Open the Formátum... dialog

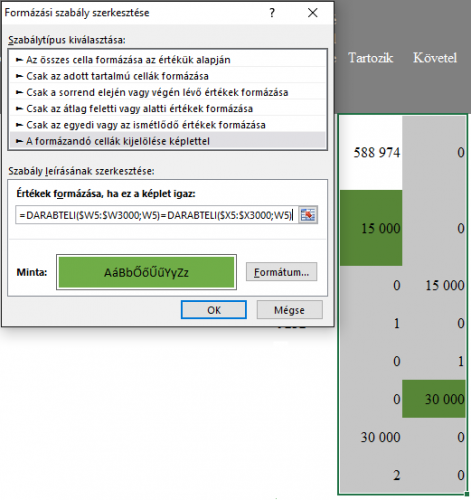point(281,272)
